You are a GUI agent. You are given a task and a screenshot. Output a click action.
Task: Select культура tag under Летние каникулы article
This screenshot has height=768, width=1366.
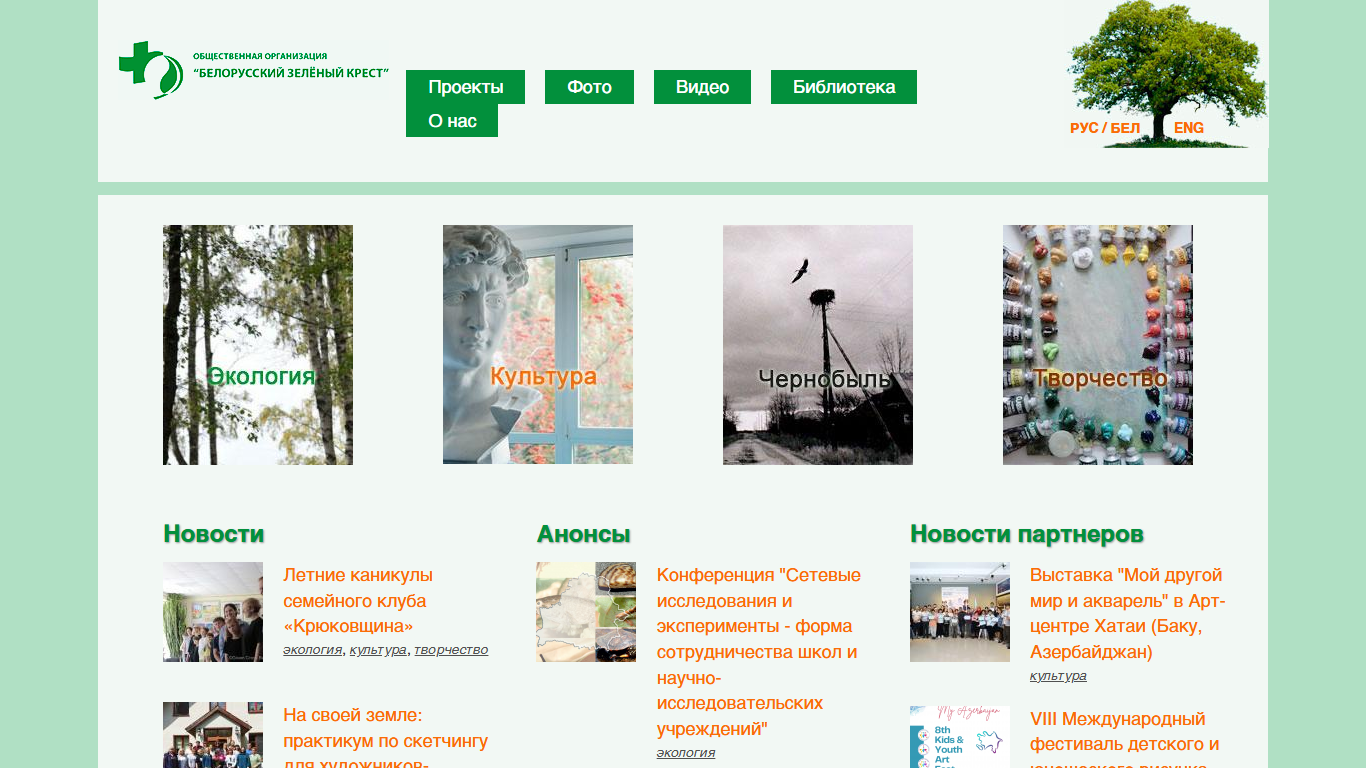tap(378, 650)
